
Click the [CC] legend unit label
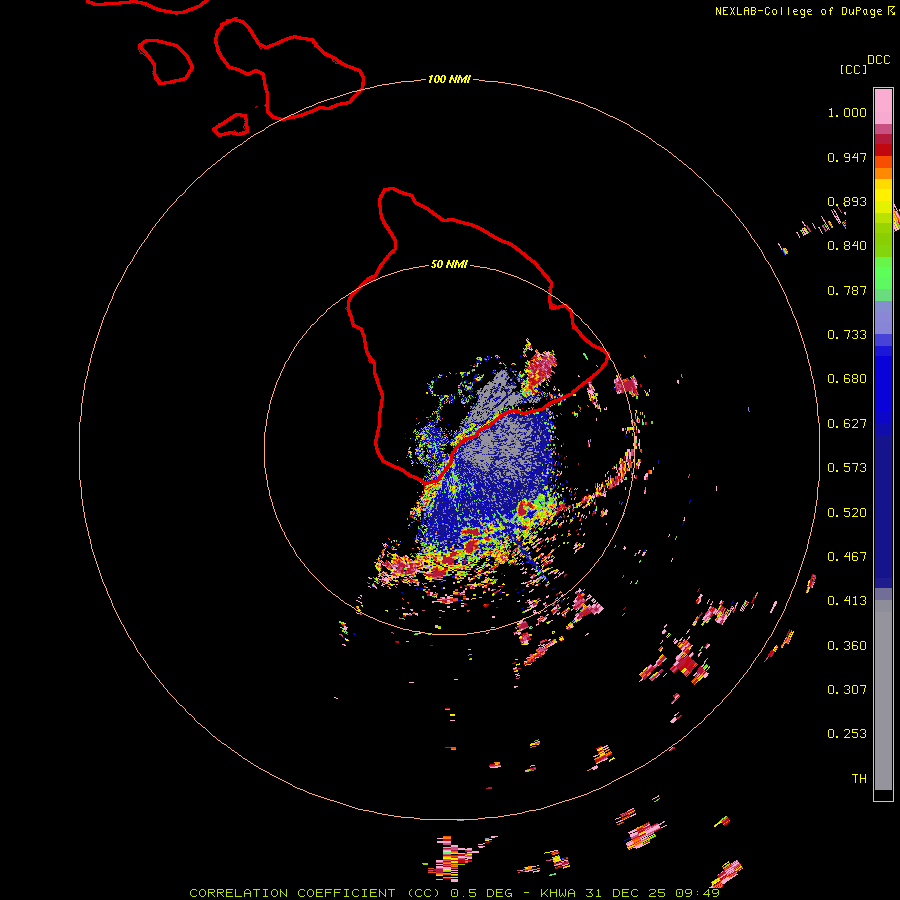point(854,69)
